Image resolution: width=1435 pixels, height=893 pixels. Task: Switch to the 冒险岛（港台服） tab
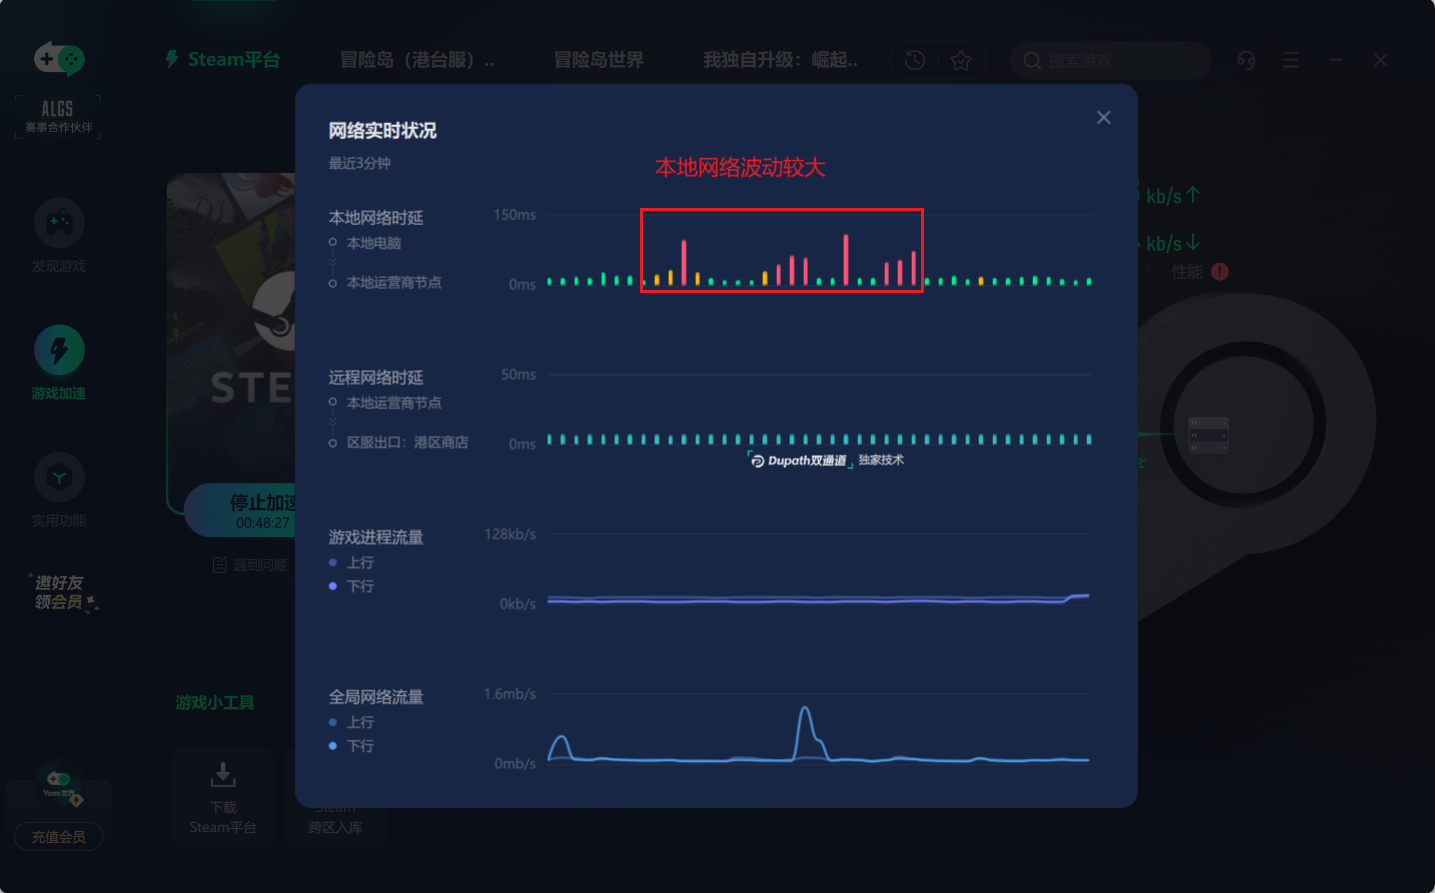click(417, 60)
